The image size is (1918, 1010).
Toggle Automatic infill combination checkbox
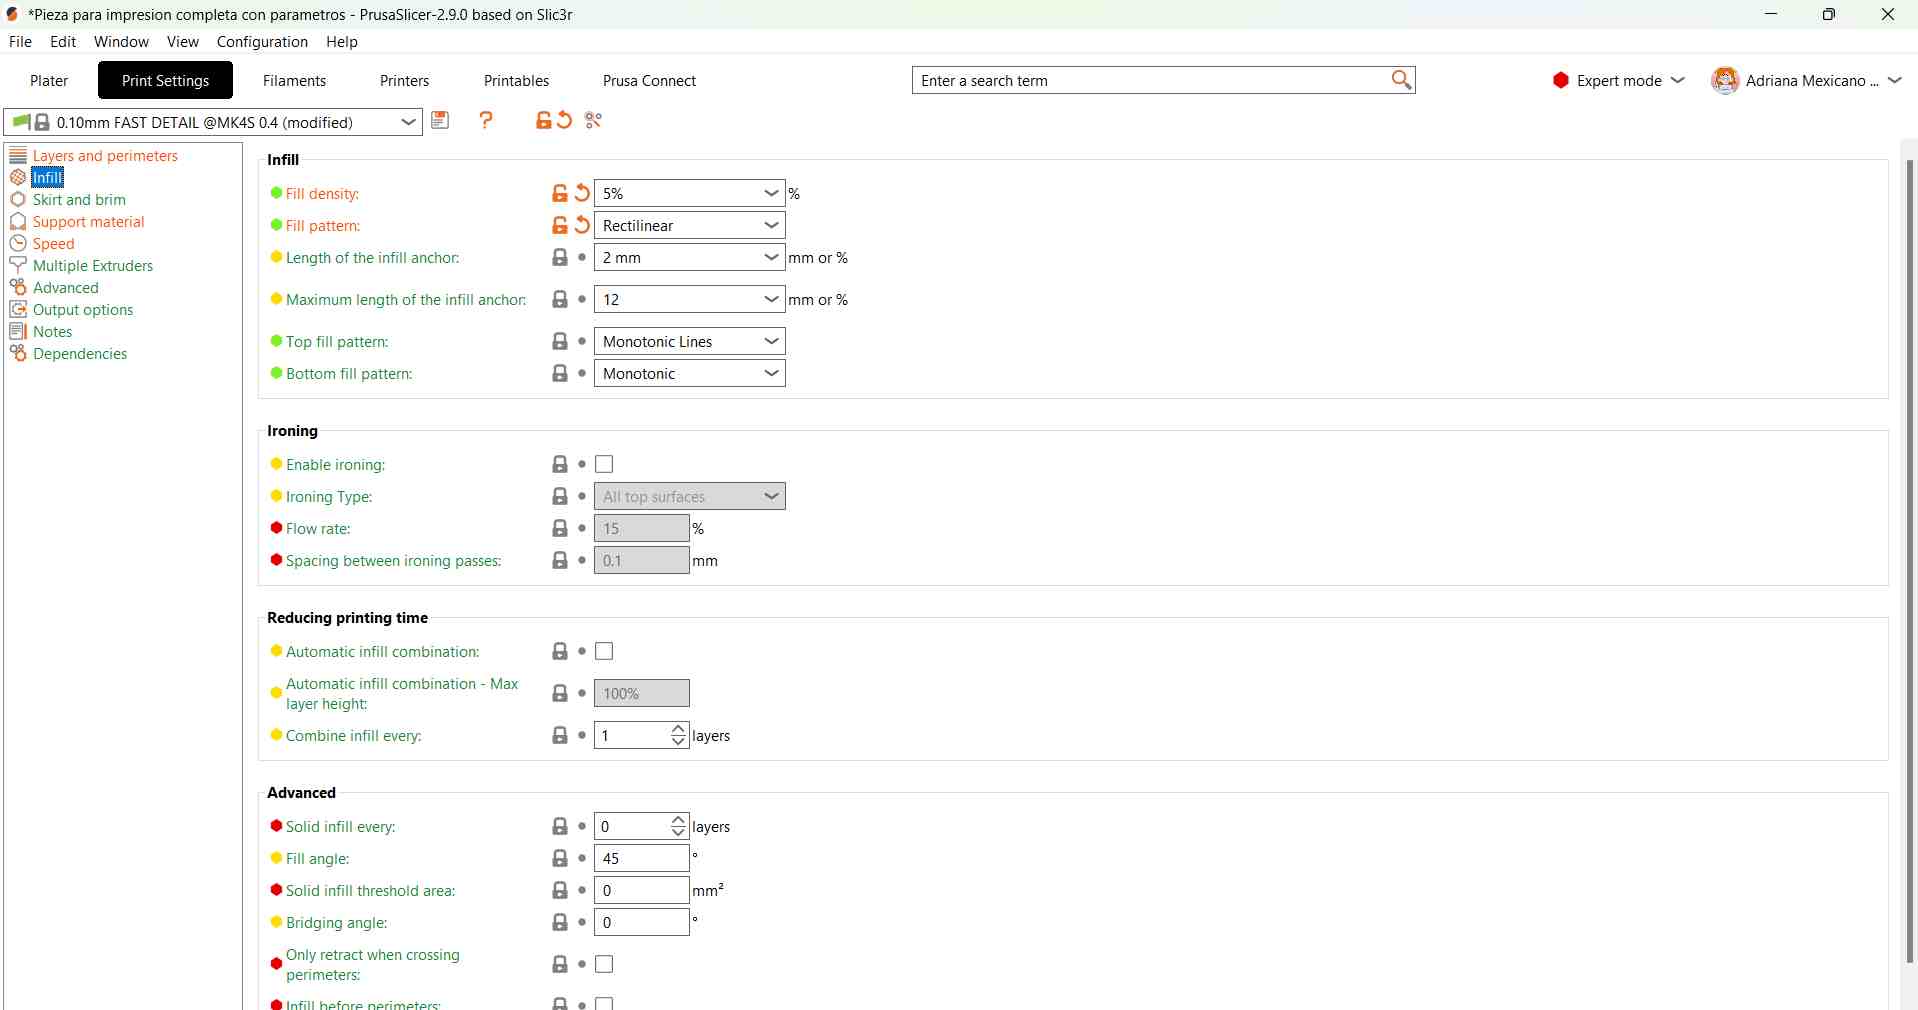pos(605,652)
